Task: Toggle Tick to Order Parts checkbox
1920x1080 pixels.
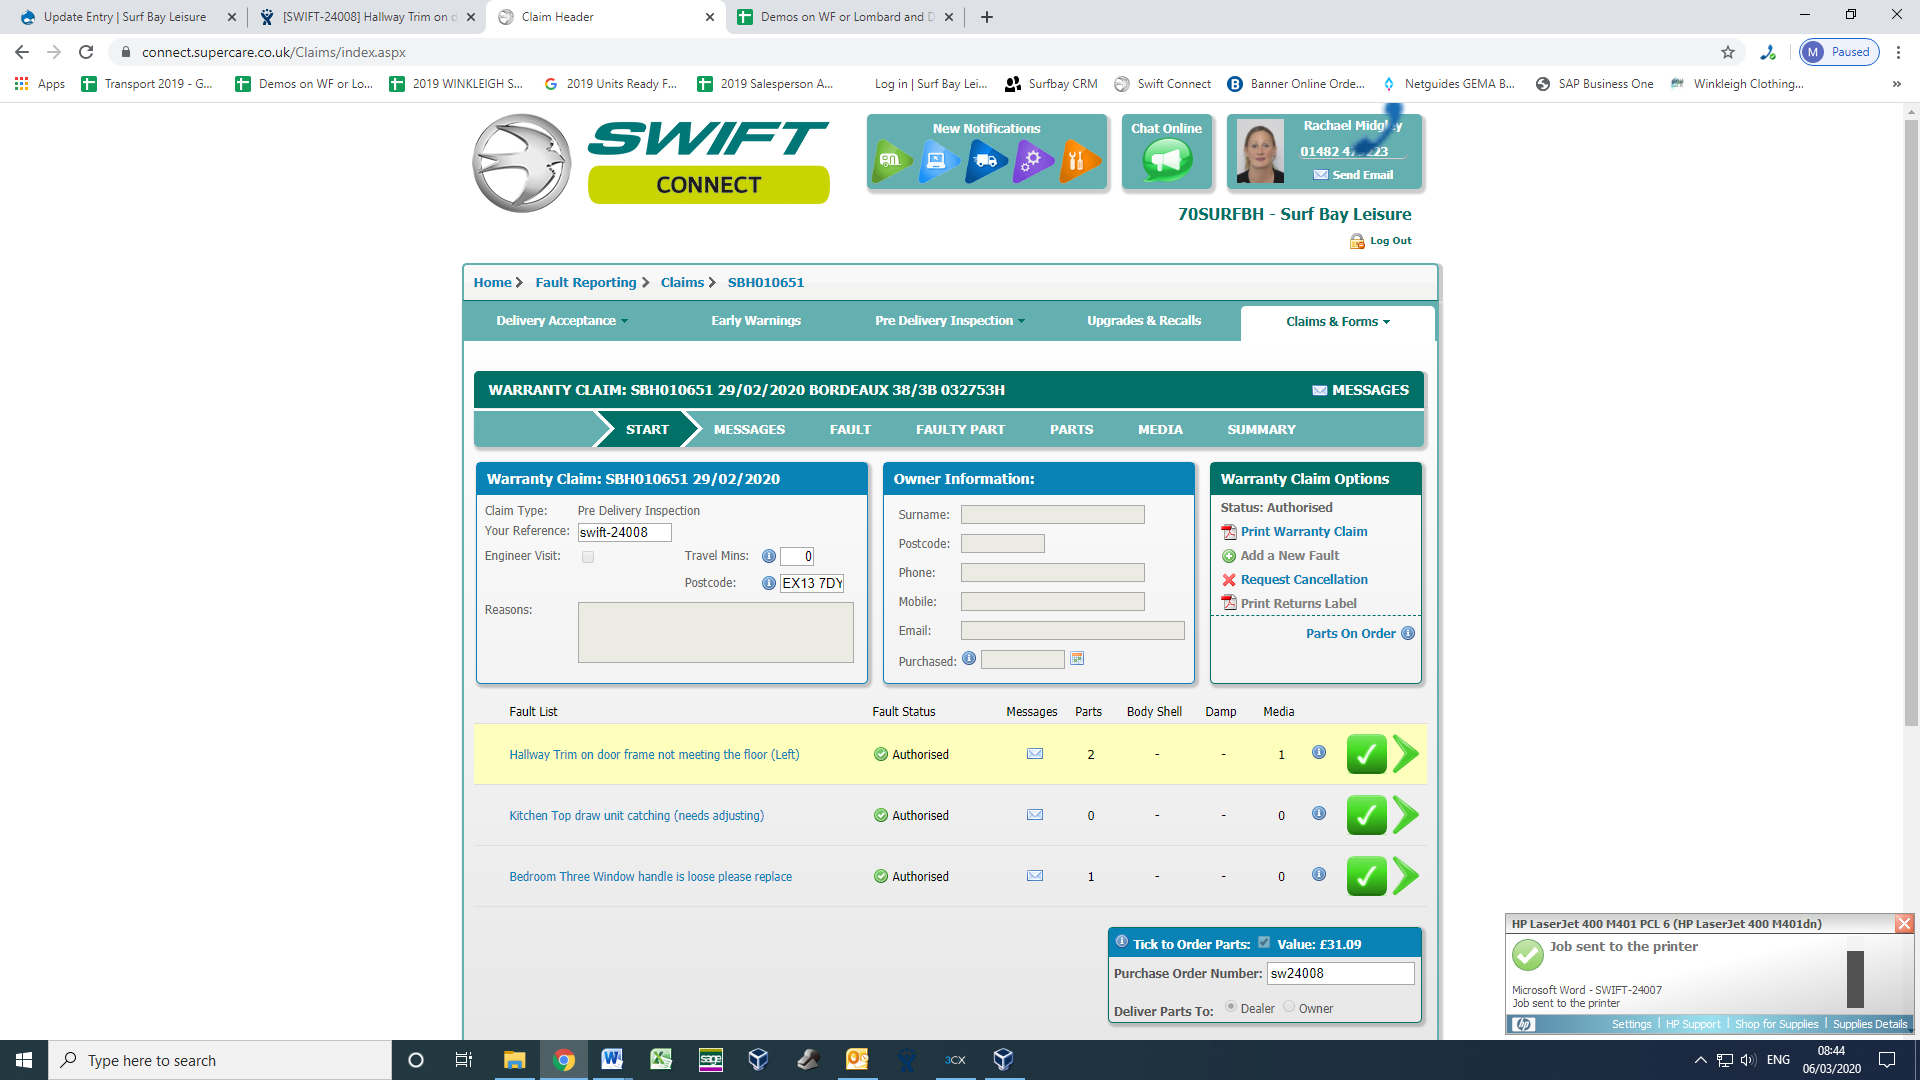Action: (x=1264, y=943)
